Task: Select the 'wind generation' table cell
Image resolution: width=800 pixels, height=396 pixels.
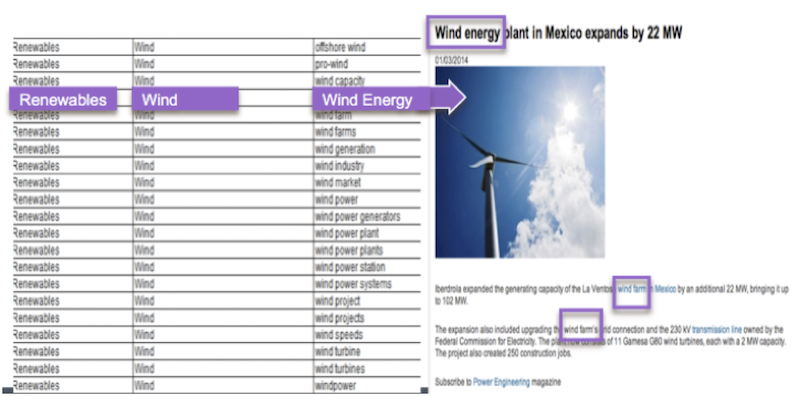Action: click(x=367, y=149)
